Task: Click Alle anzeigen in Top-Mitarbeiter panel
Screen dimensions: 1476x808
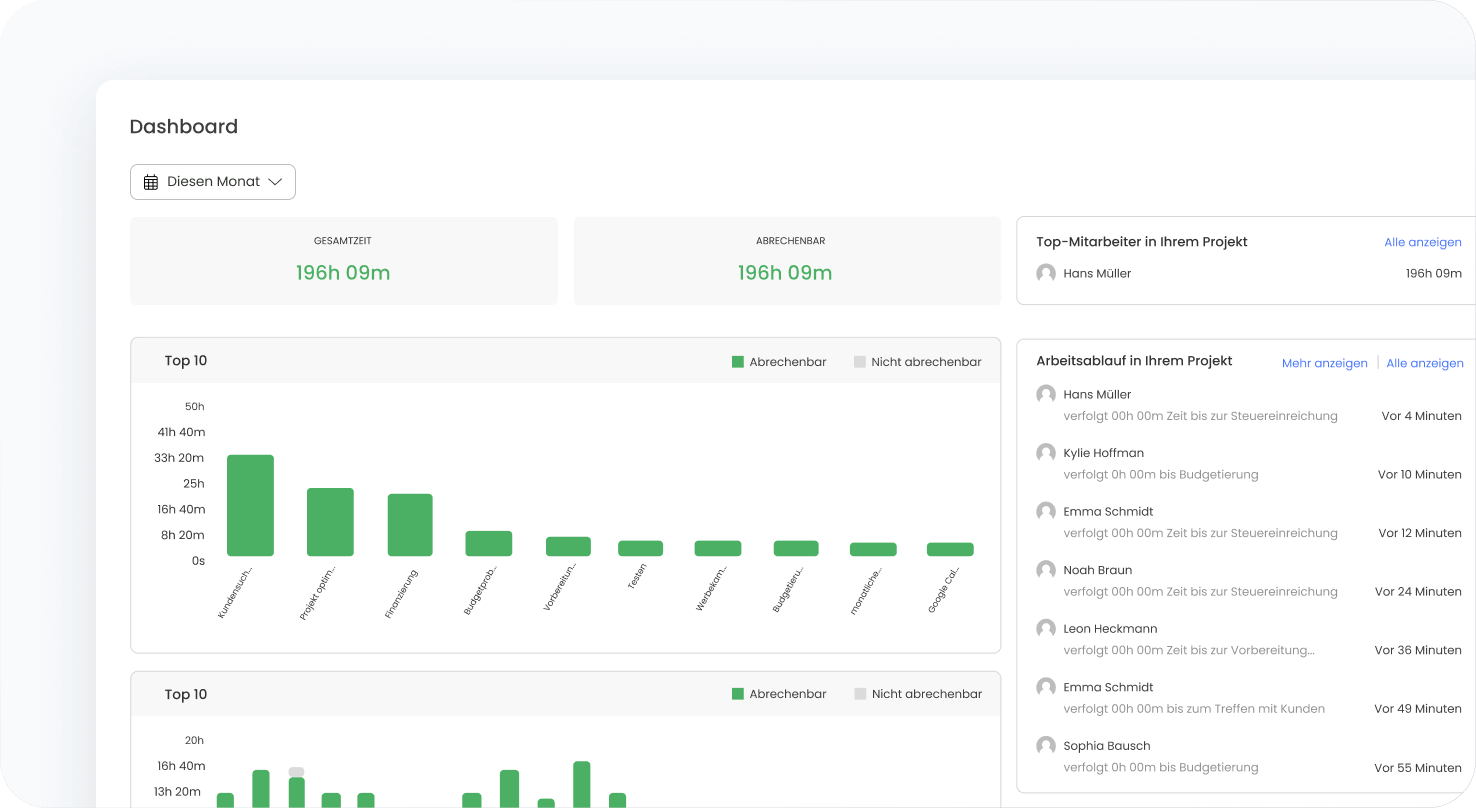Action: click(x=1422, y=242)
